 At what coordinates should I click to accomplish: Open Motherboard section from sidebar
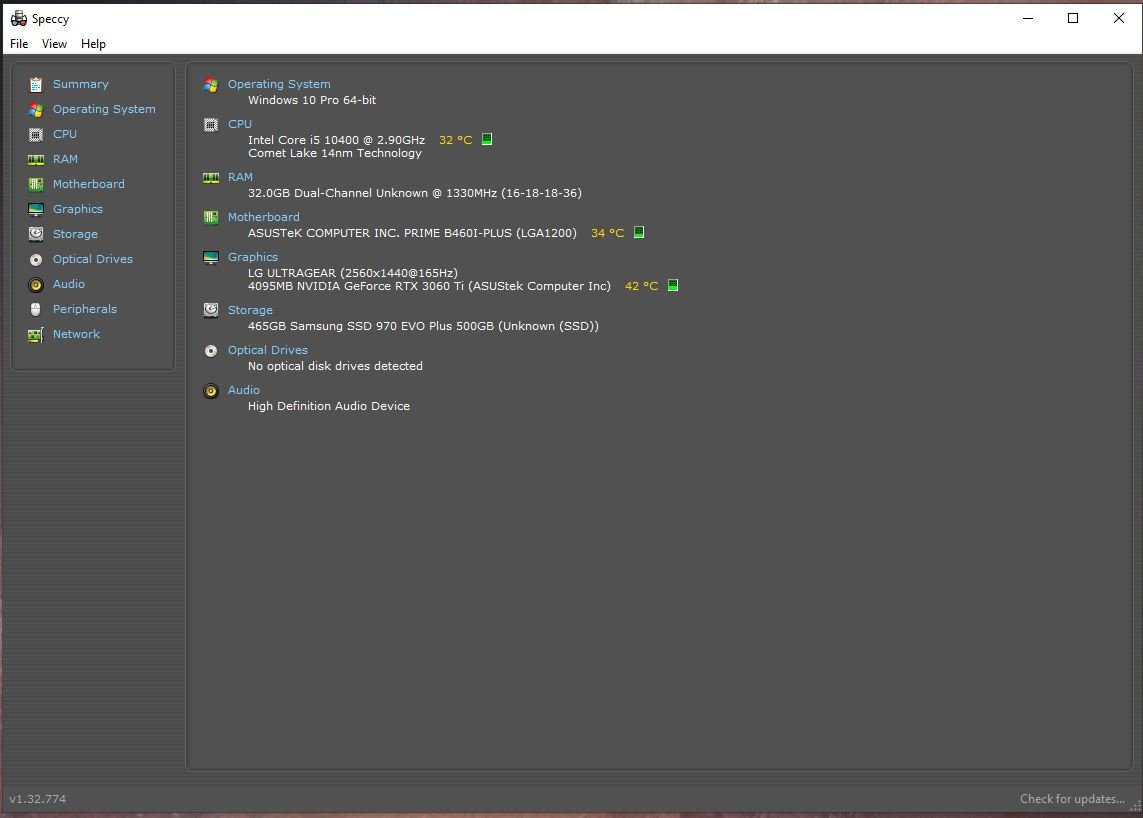88,184
